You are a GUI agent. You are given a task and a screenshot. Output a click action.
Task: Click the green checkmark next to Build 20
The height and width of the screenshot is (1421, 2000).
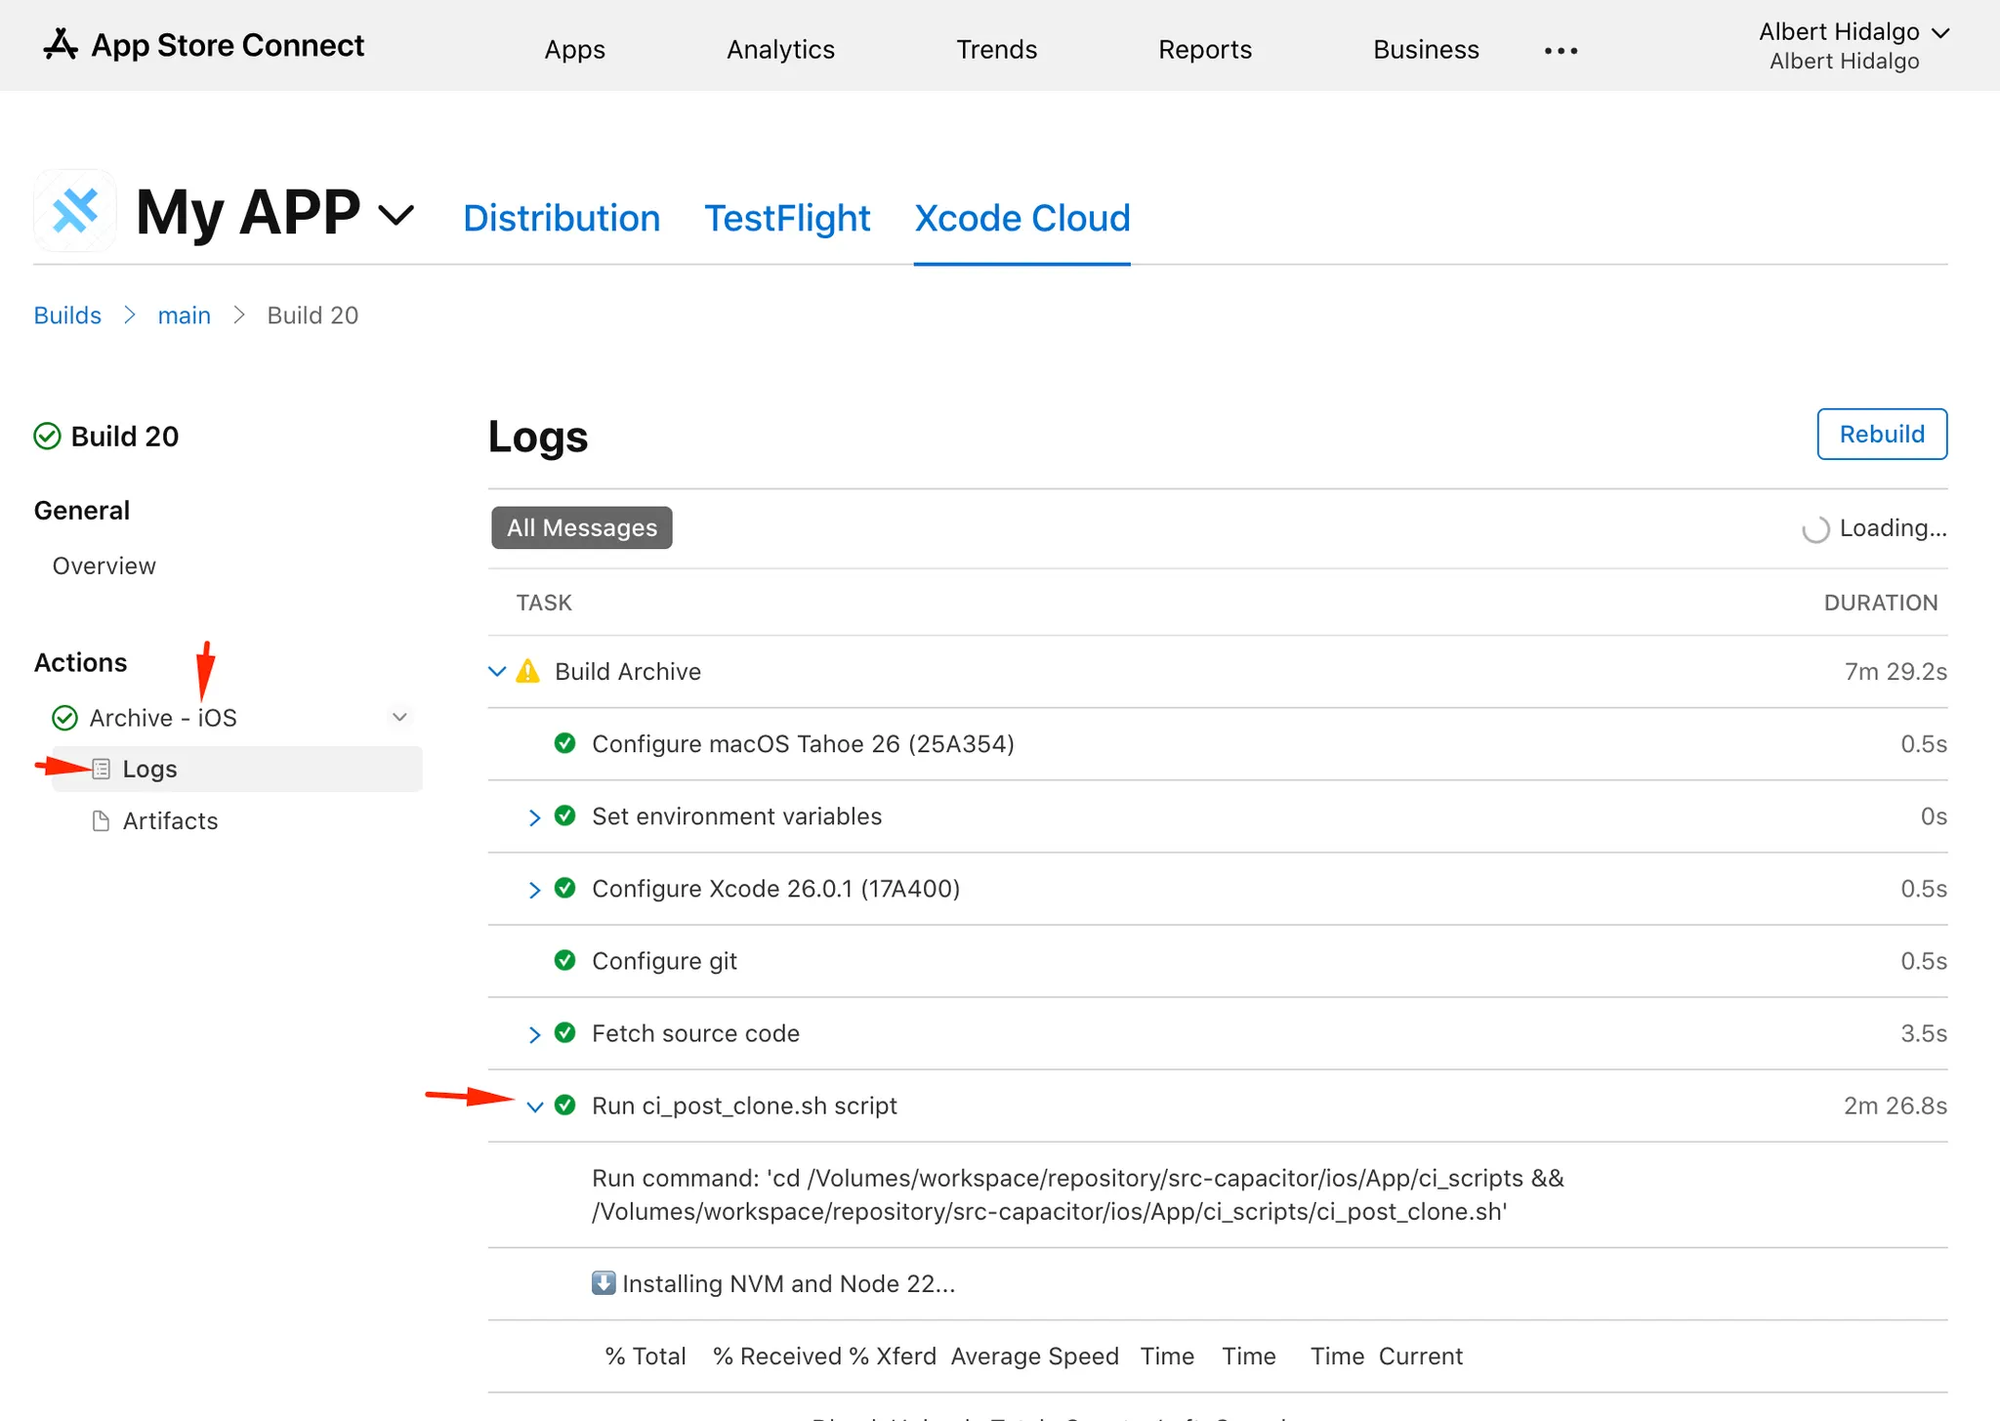[x=47, y=436]
